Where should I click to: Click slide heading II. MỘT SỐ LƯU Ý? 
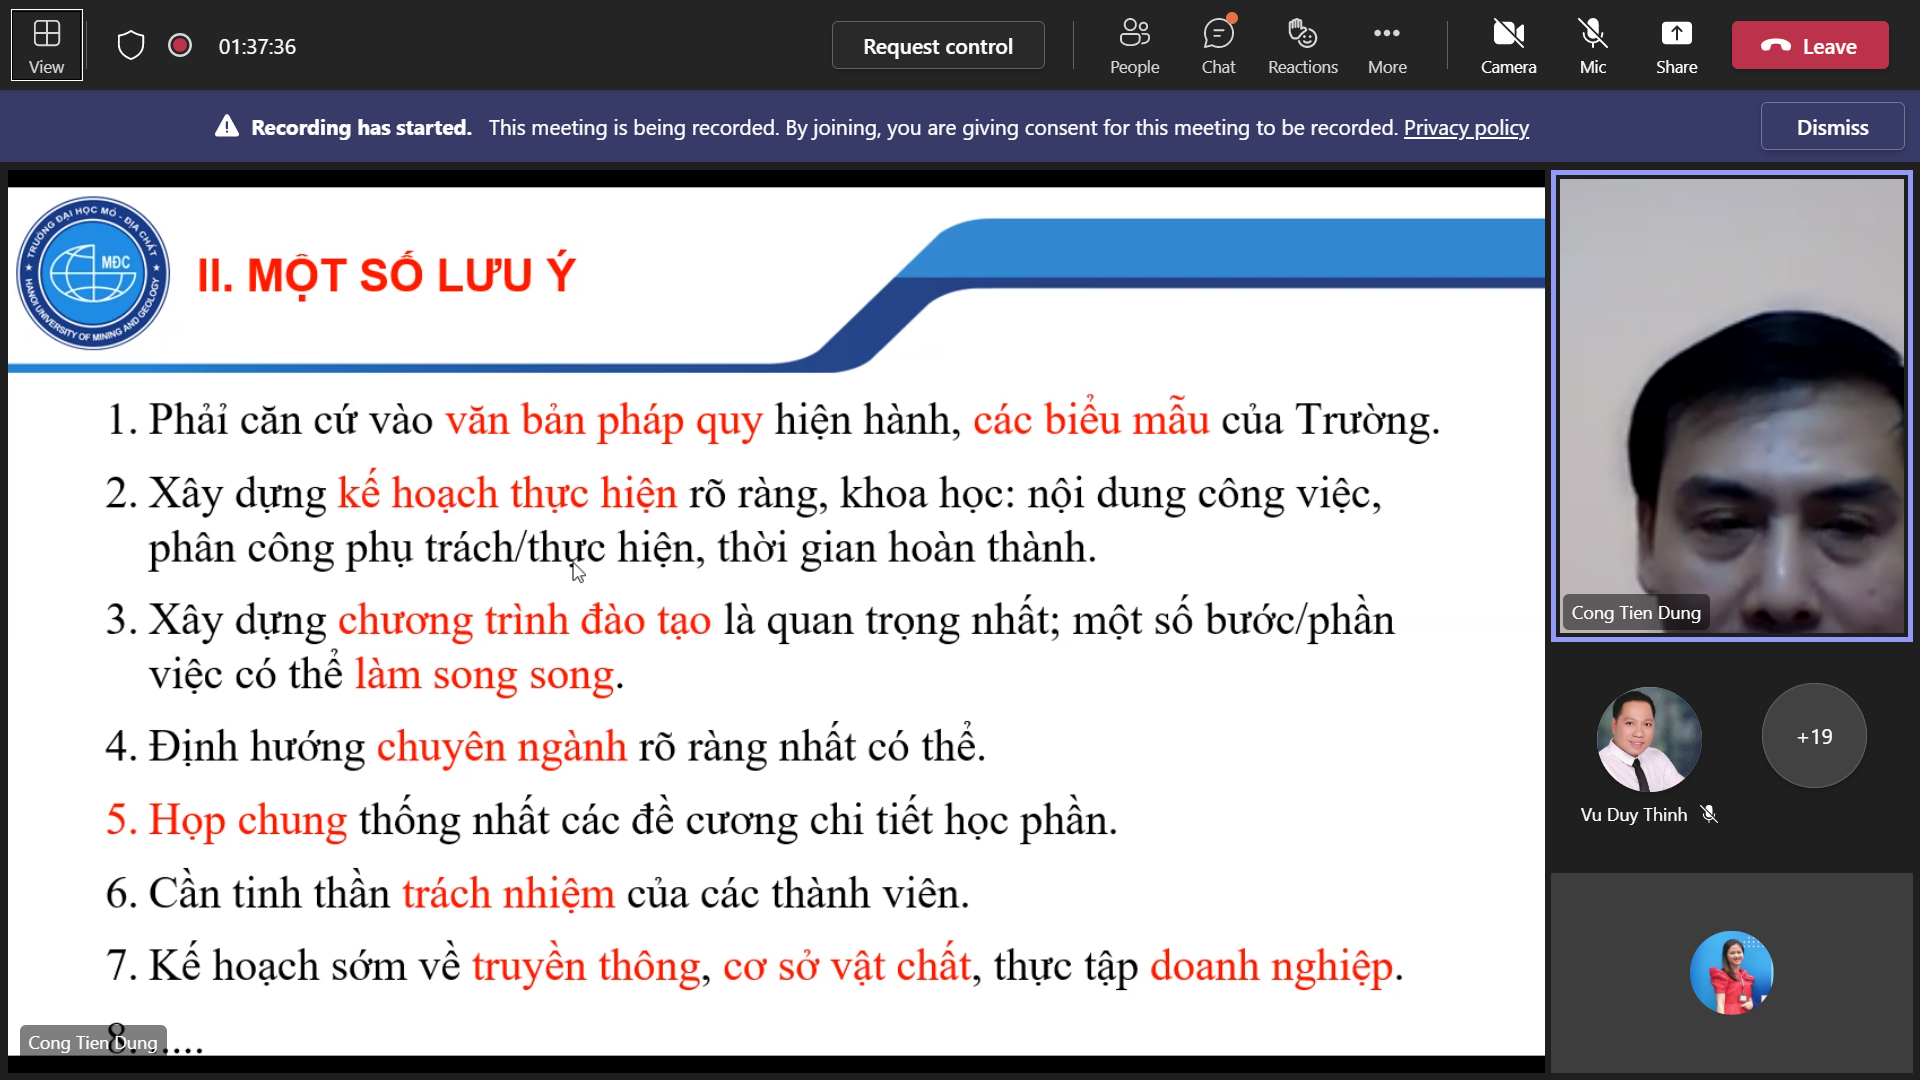pos(386,275)
